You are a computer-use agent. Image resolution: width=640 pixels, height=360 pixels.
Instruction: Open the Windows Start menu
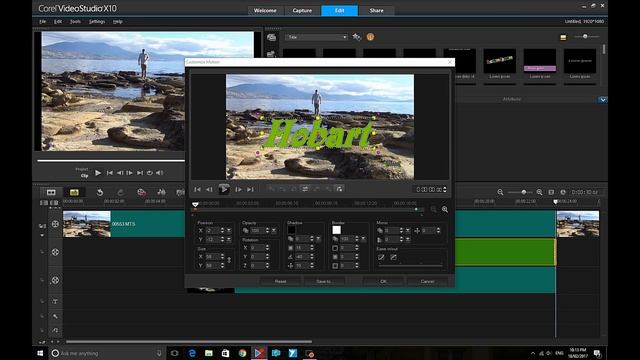tap(40, 353)
